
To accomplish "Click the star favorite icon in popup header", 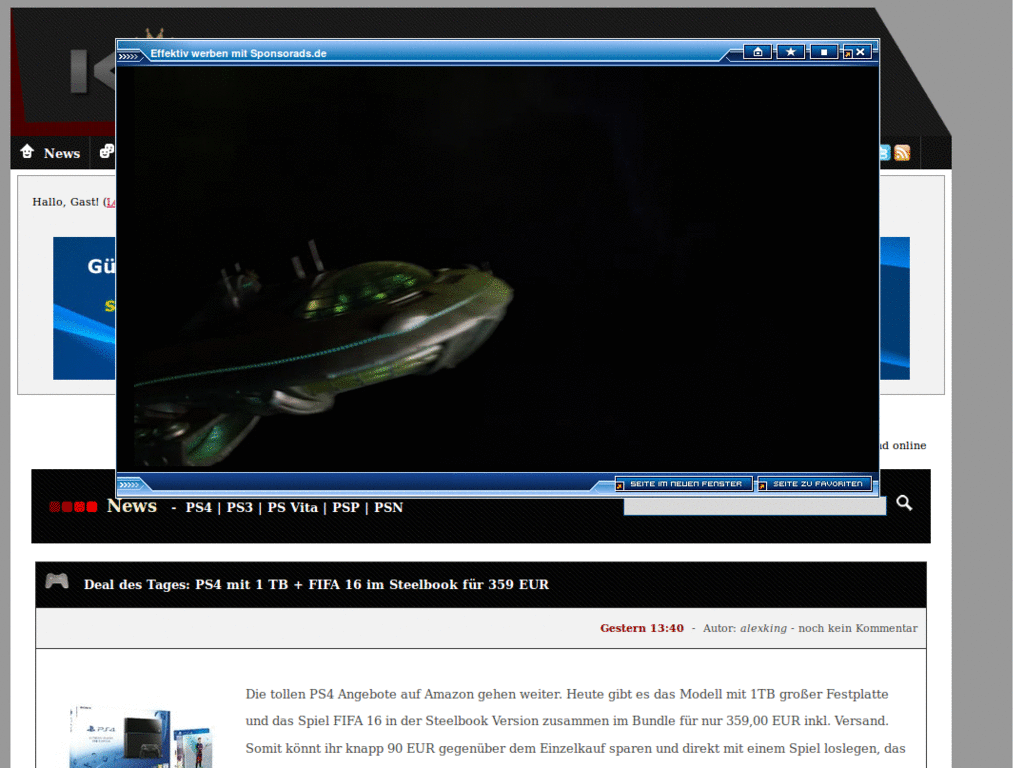I will pos(790,52).
